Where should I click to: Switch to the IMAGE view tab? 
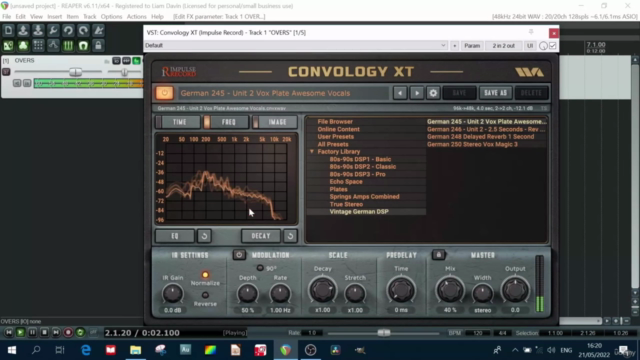(275, 122)
